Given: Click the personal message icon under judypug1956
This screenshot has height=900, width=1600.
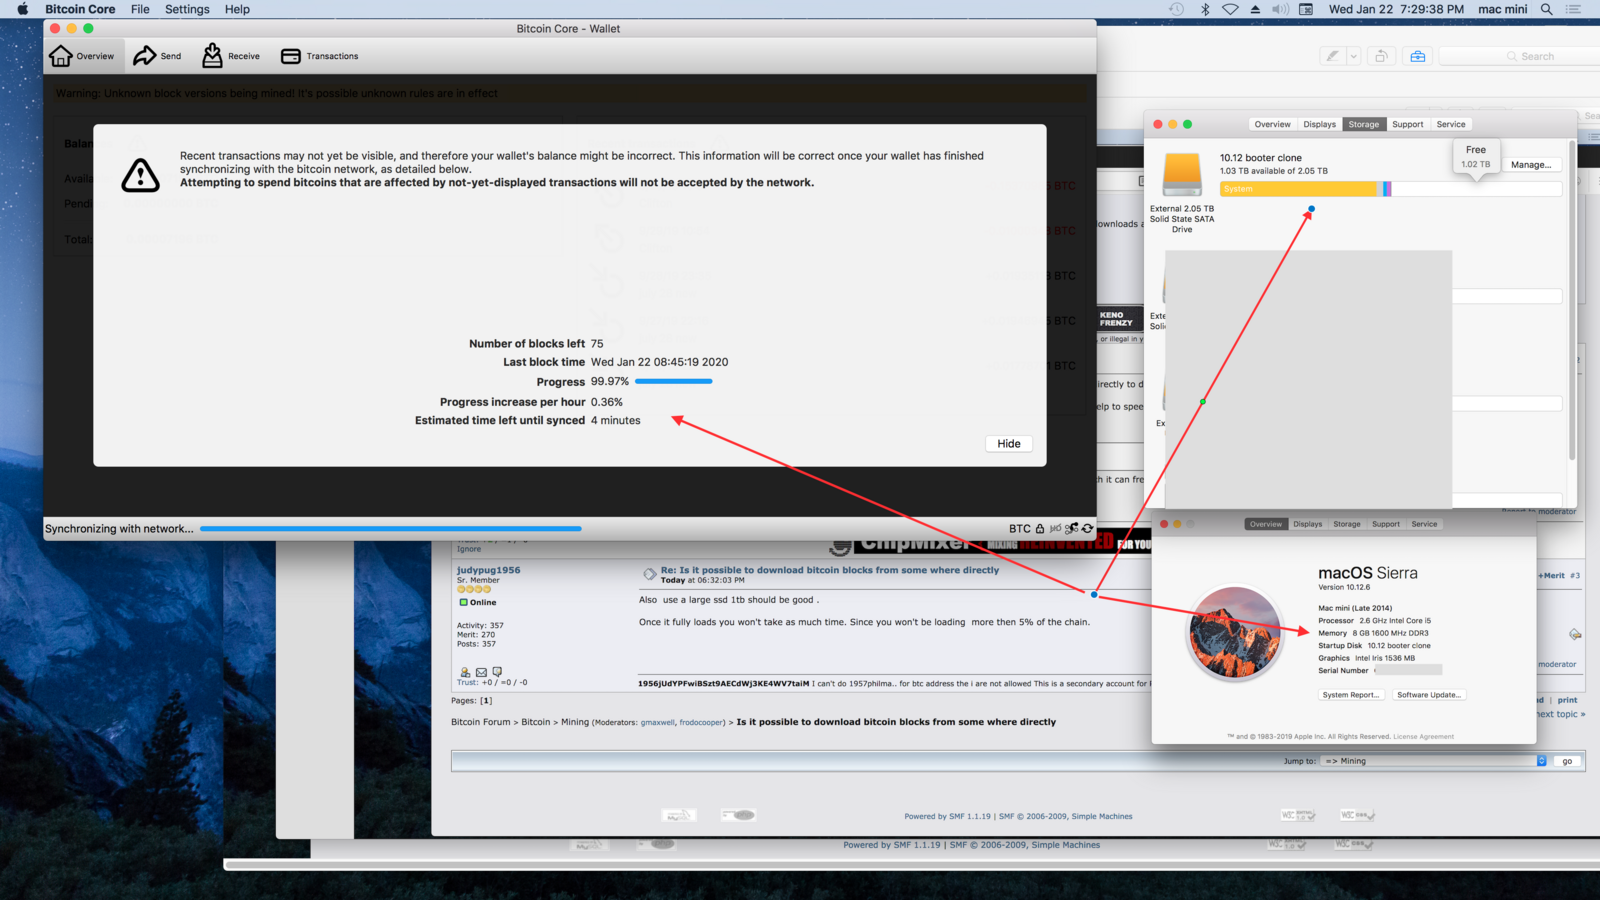Looking at the screenshot, I should click(x=497, y=672).
